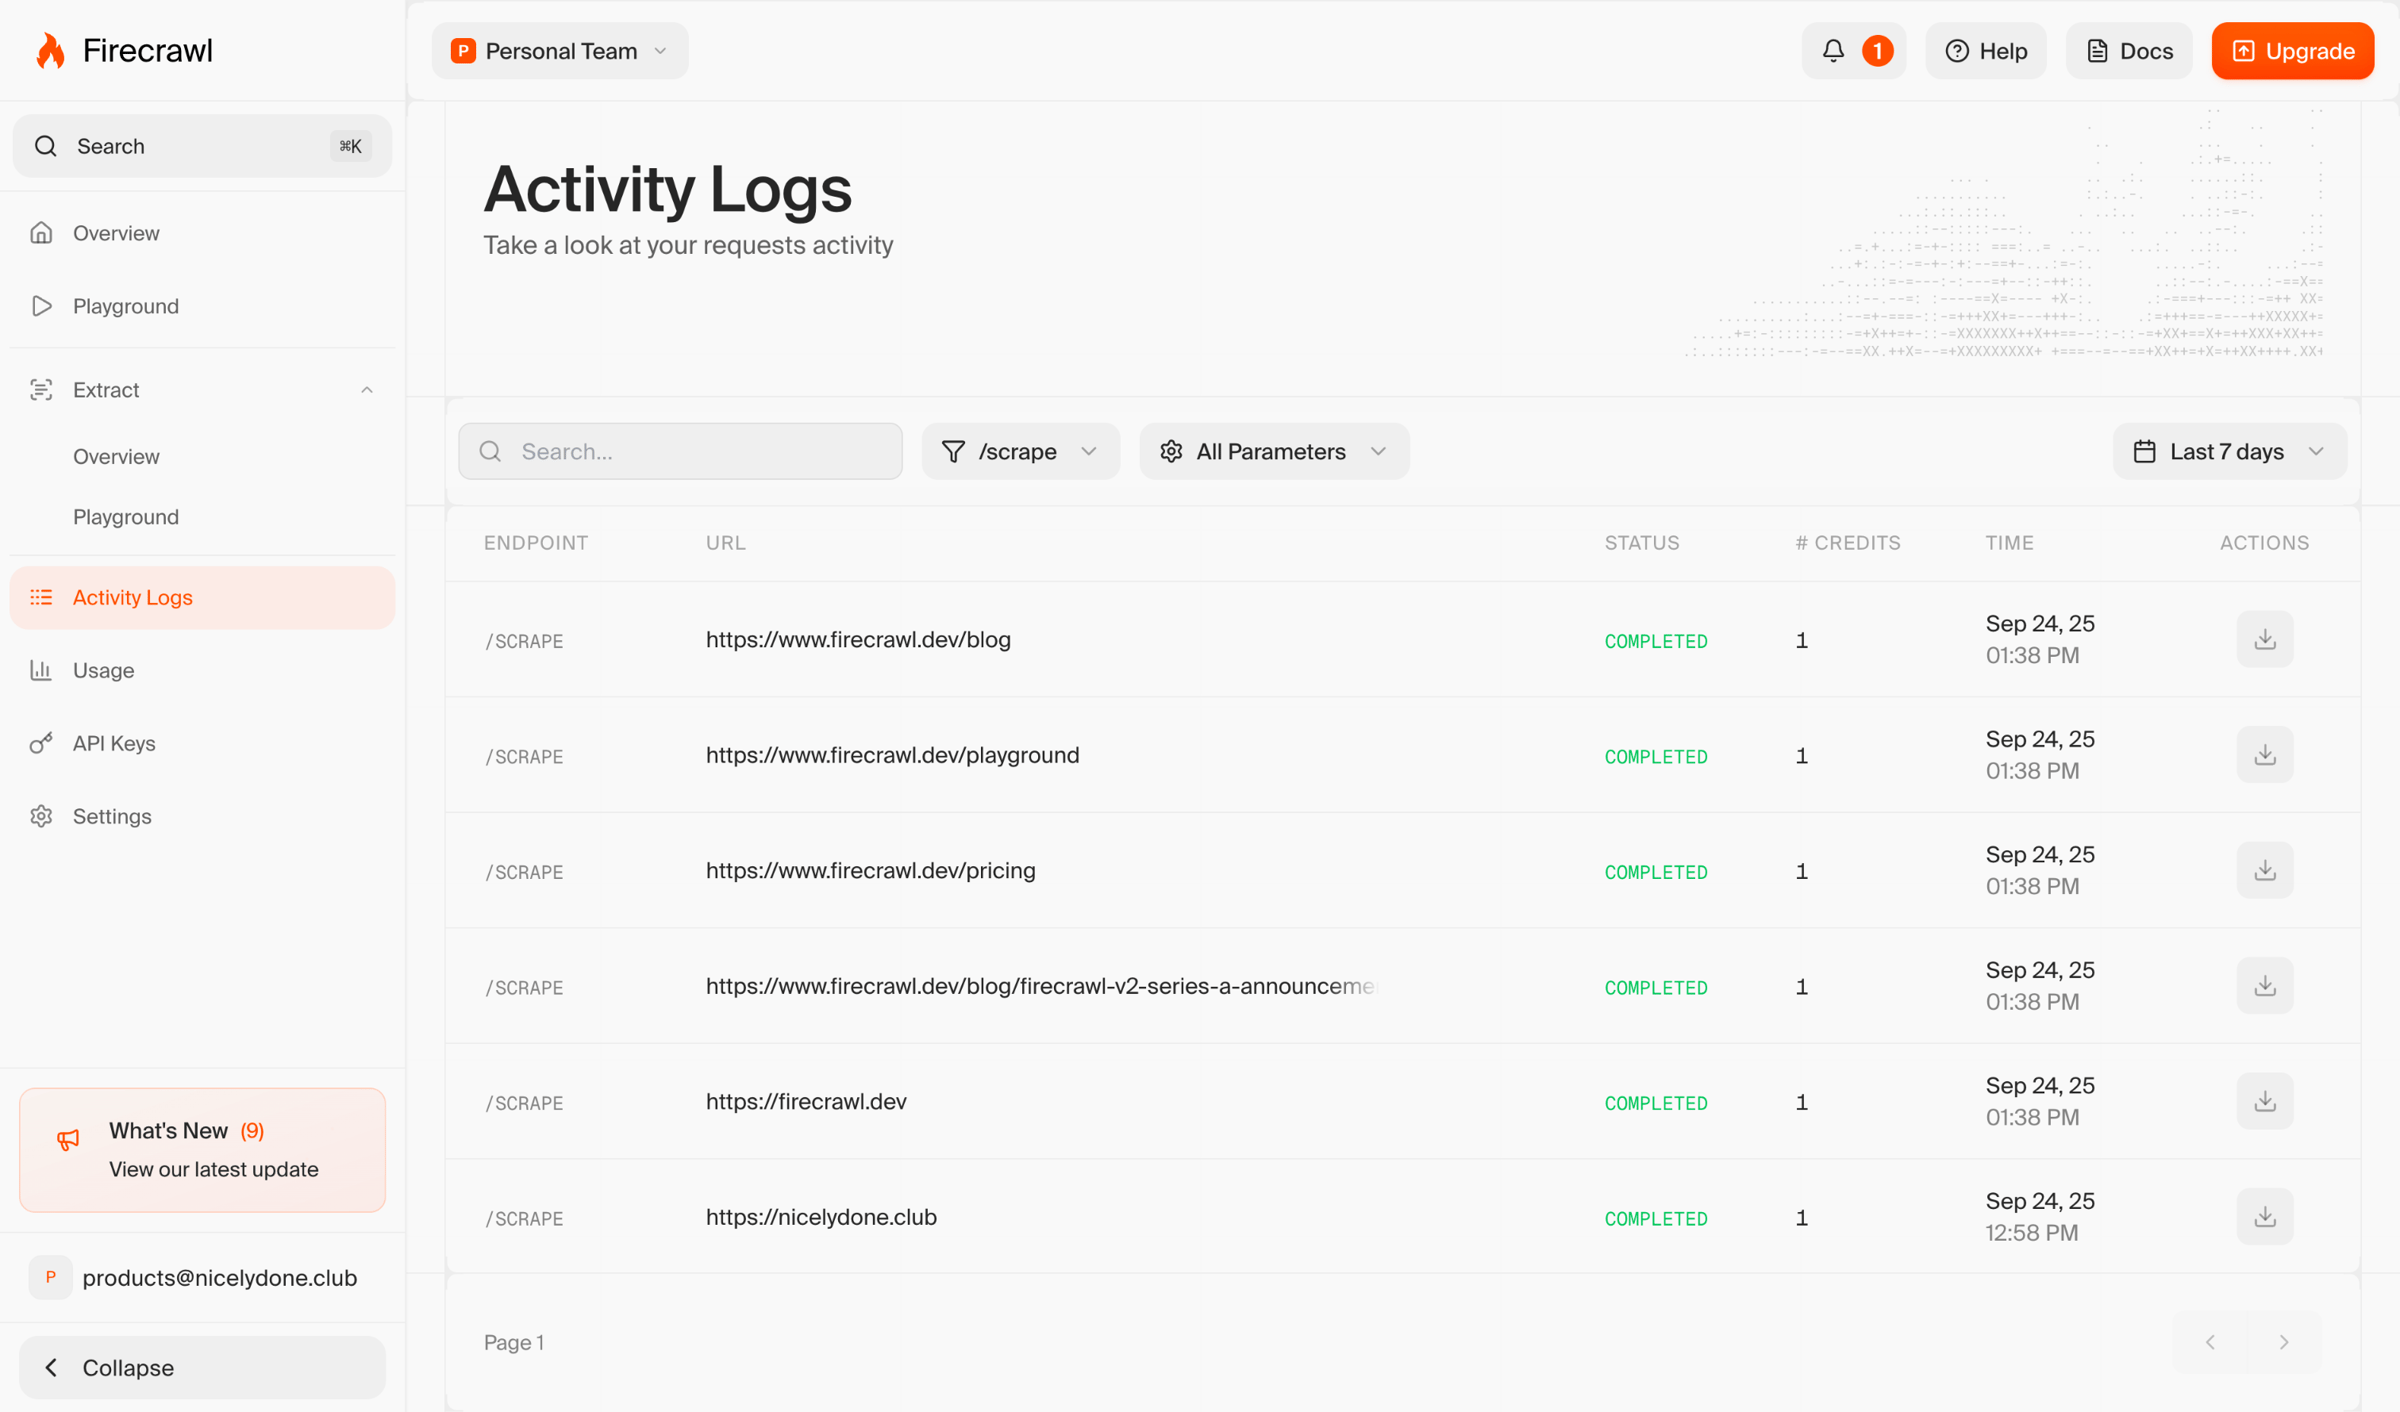The width and height of the screenshot is (2400, 1412).
Task: Download the firecrawl.dev/playground scrape result
Action: coord(2264,755)
